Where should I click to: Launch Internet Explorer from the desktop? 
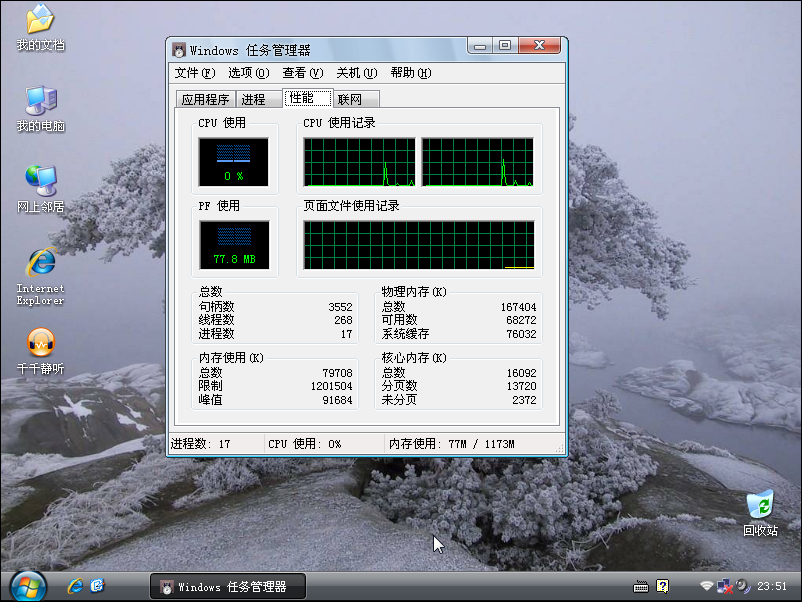pyautogui.click(x=40, y=277)
